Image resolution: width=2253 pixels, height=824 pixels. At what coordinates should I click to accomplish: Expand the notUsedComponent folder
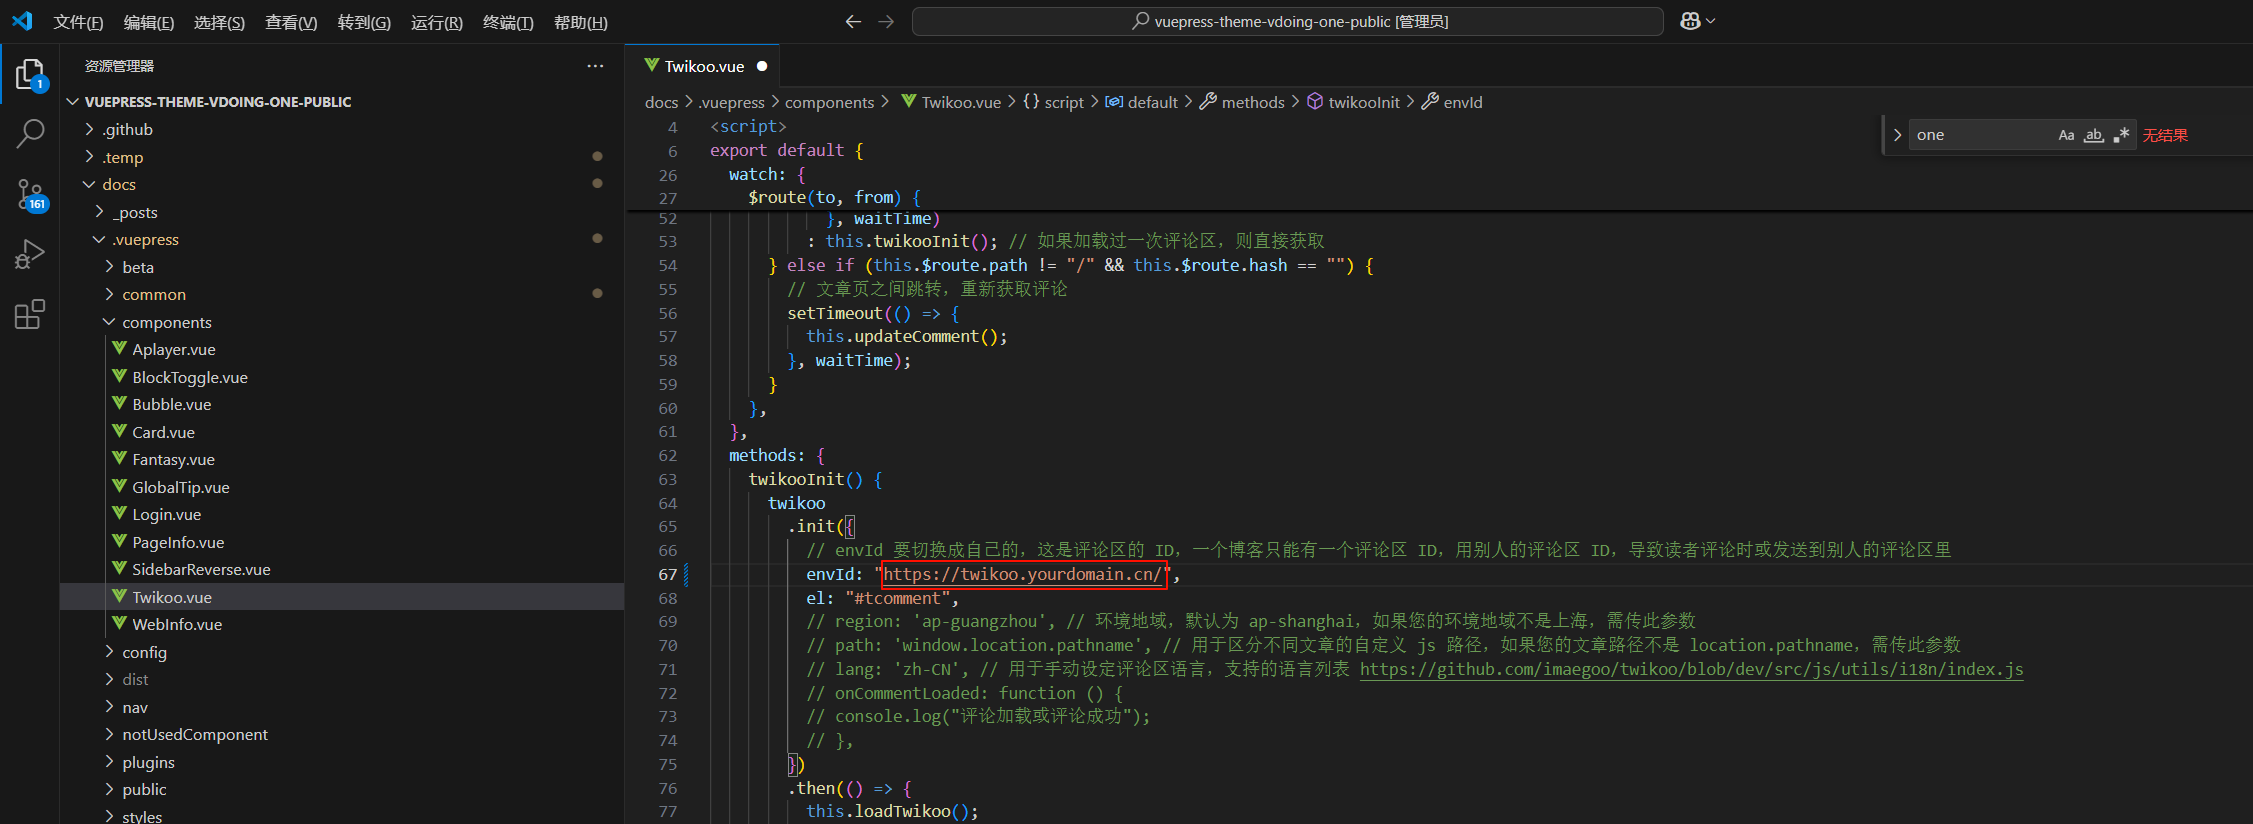[110, 734]
